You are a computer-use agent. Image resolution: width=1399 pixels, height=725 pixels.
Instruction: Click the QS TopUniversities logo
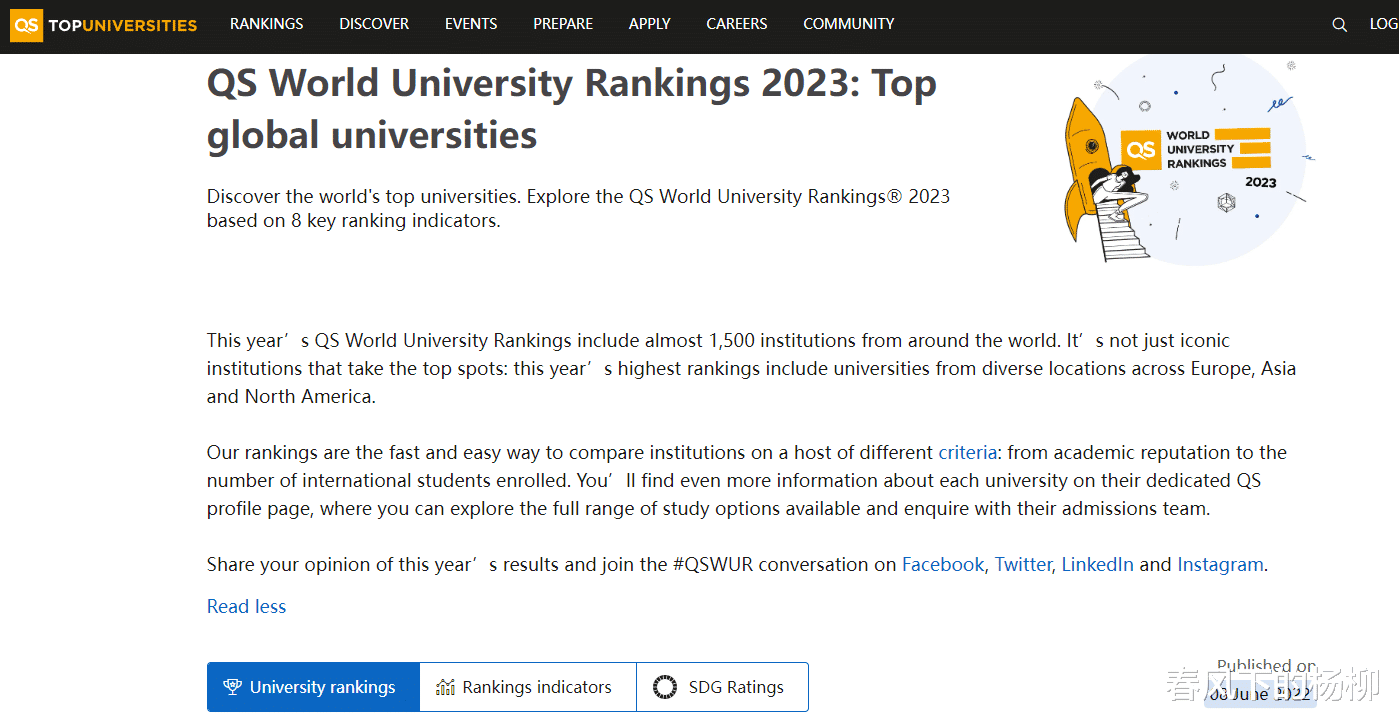(104, 25)
